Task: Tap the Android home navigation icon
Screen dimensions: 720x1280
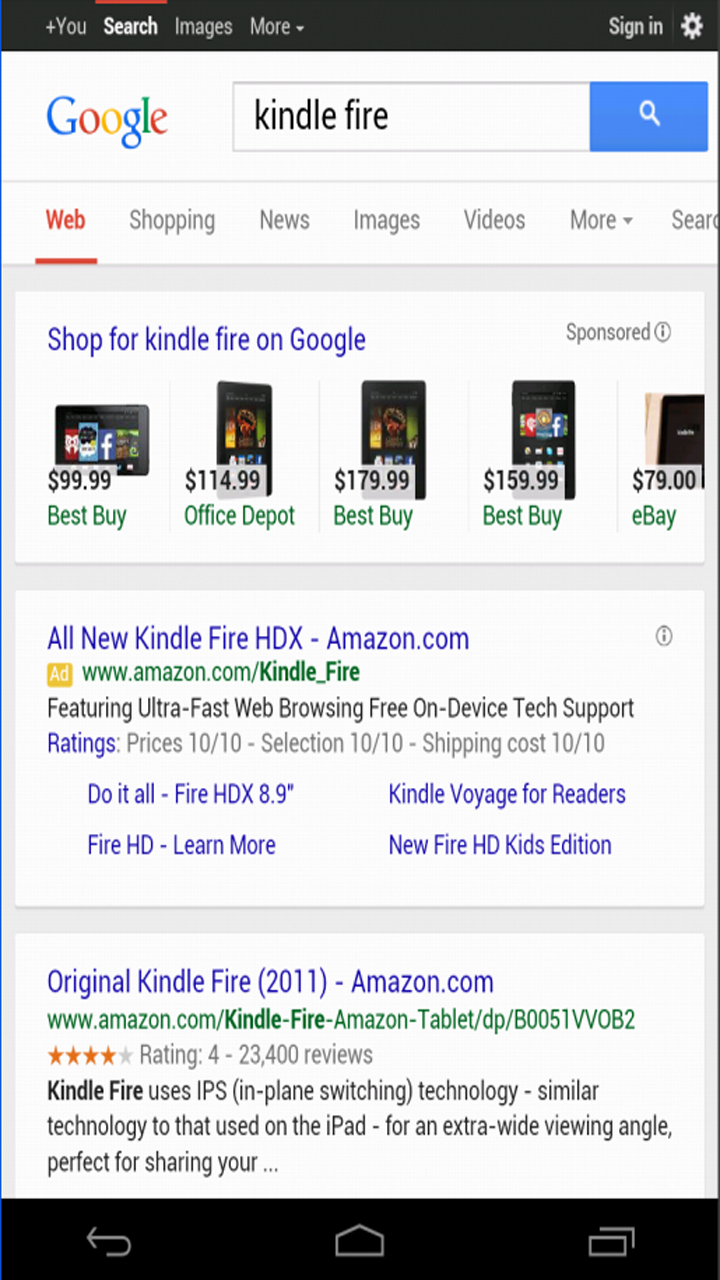Action: [x=360, y=1241]
